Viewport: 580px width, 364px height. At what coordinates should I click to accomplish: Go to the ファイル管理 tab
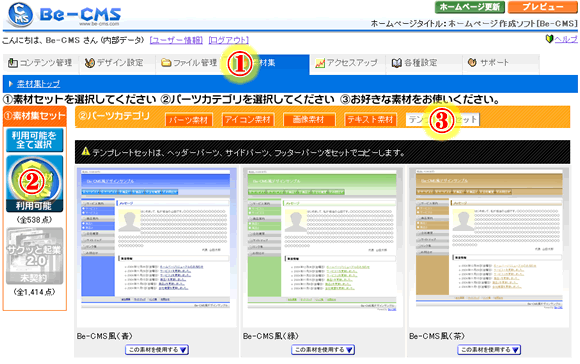coord(189,63)
